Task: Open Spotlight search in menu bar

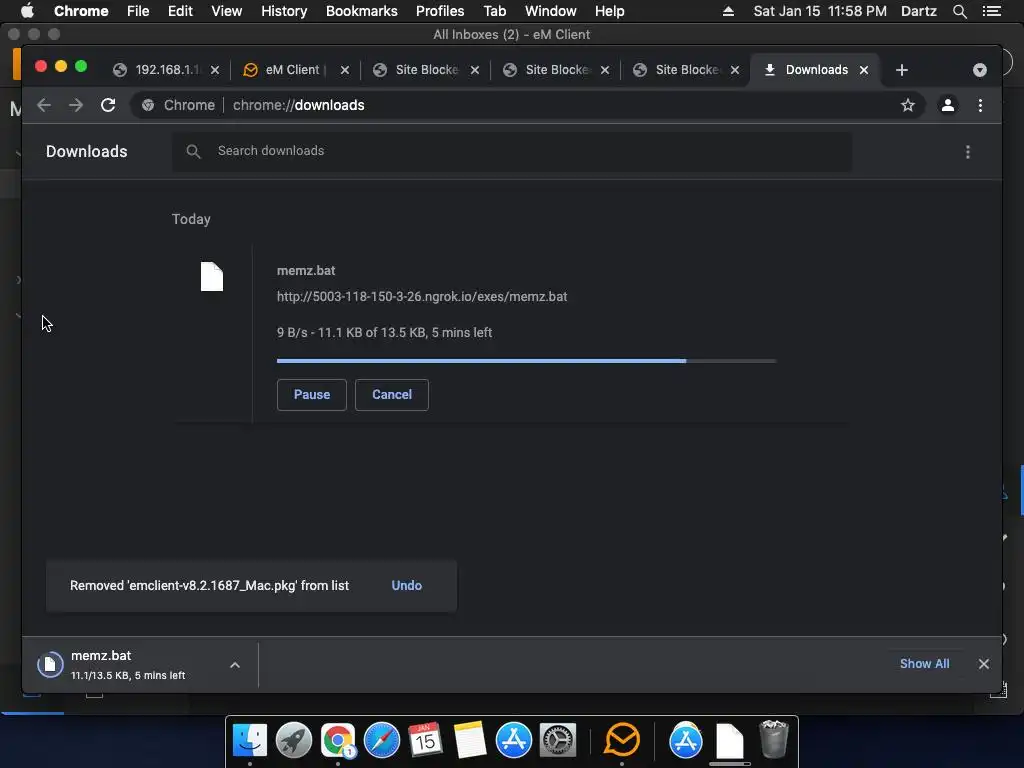Action: pos(959,11)
